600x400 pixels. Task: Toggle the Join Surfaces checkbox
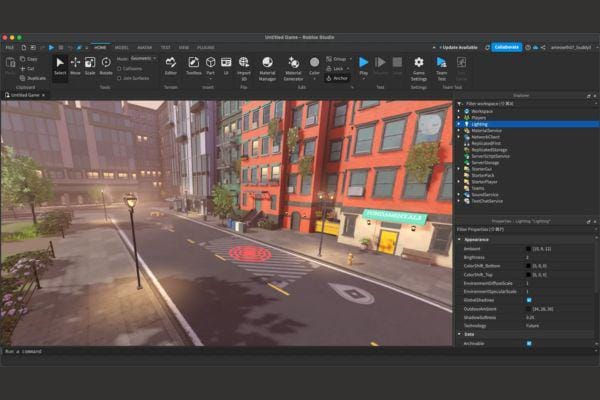coord(119,78)
